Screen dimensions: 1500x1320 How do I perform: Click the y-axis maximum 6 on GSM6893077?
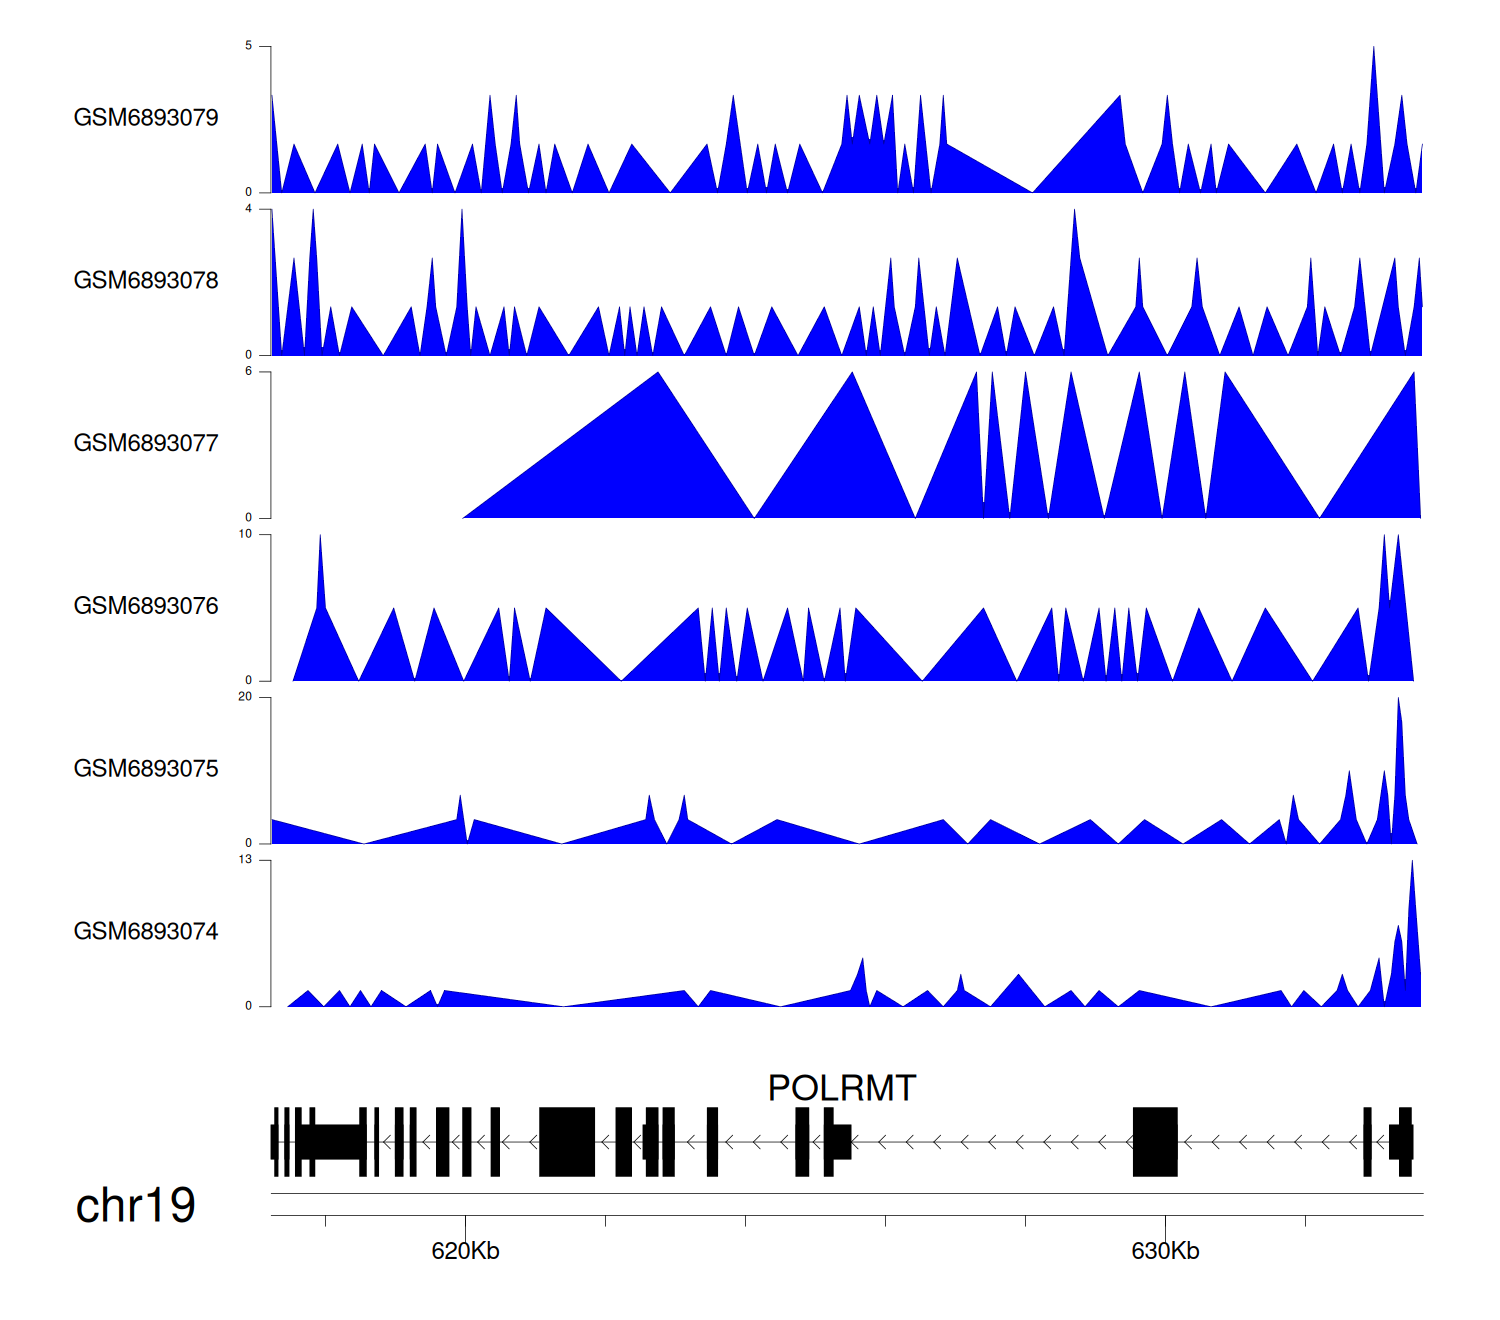[249, 371]
